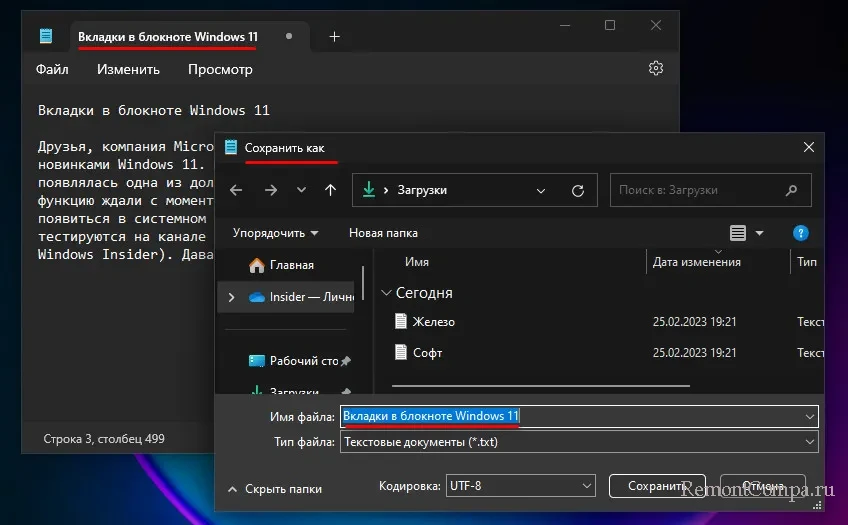The height and width of the screenshot is (525, 848).
Task: Navigate up one folder level
Action: [330, 190]
